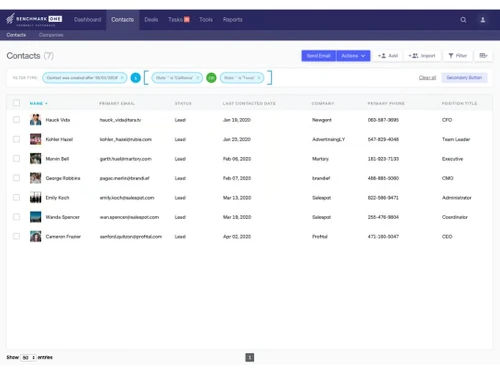Tick the Emily Koch checkbox
500x375 pixels.
pos(16,197)
